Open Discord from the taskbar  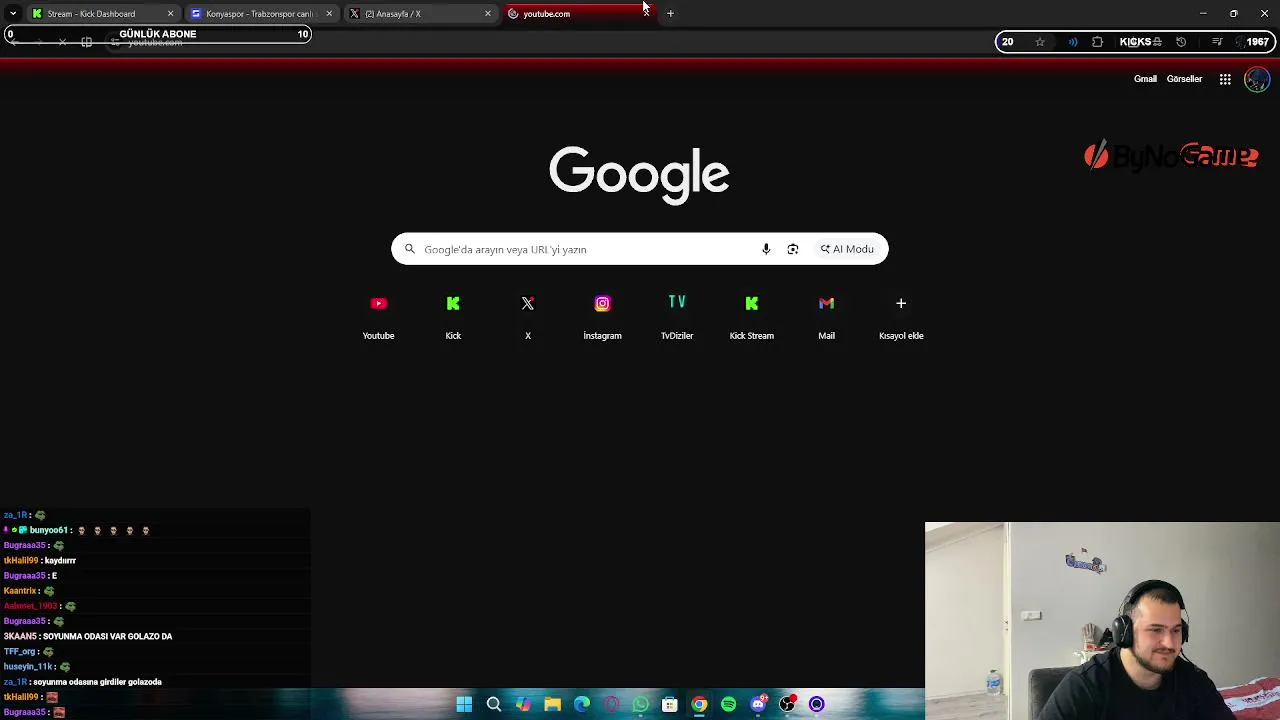(x=758, y=704)
